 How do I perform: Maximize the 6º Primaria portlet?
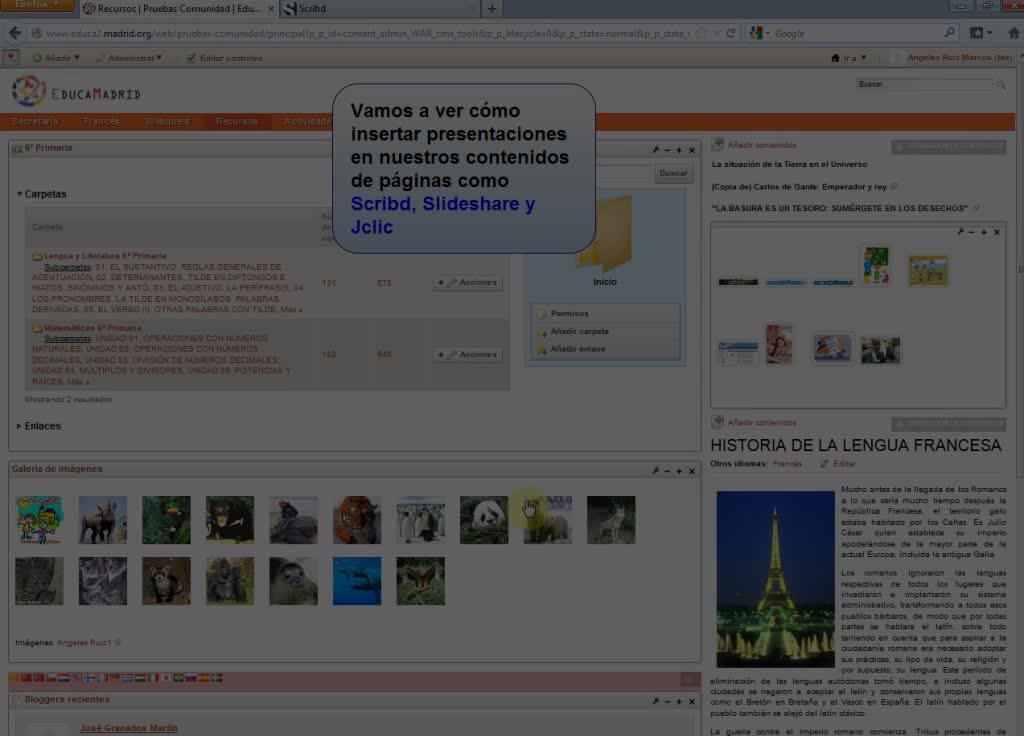tap(679, 150)
